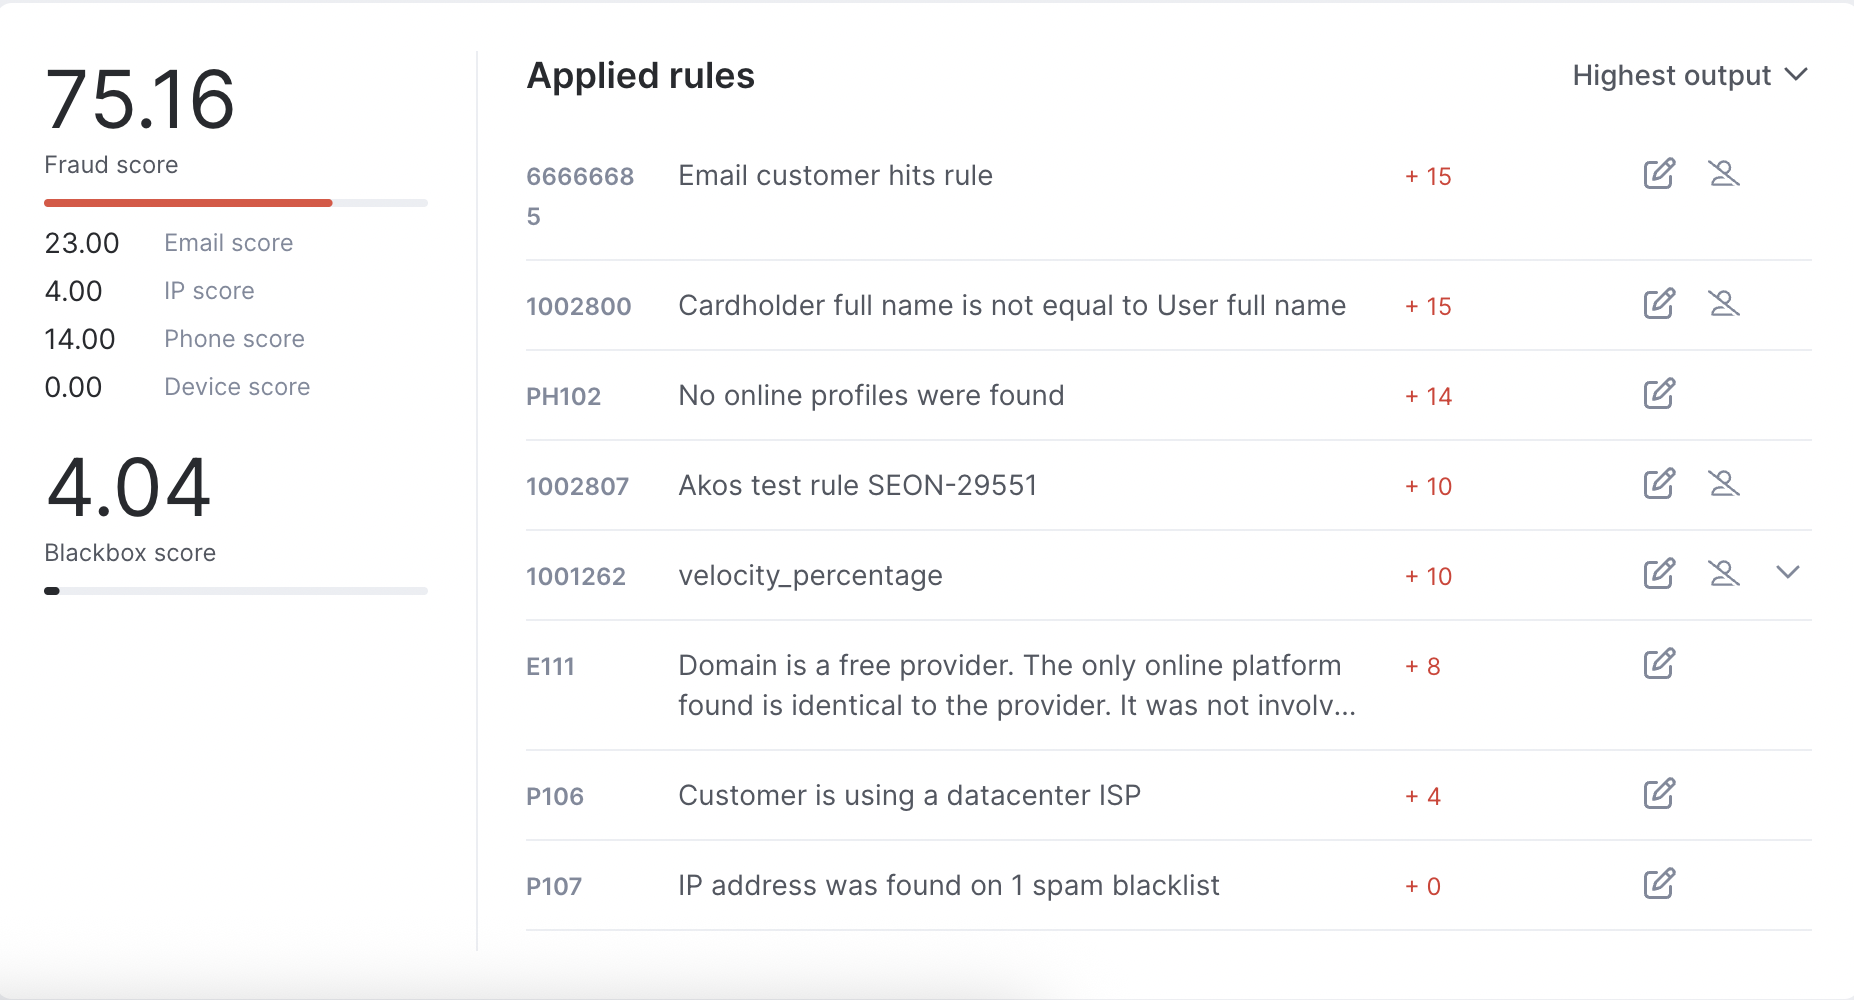
Task: Click user-off icon on velocity_percentage row
Action: click(1724, 574)
